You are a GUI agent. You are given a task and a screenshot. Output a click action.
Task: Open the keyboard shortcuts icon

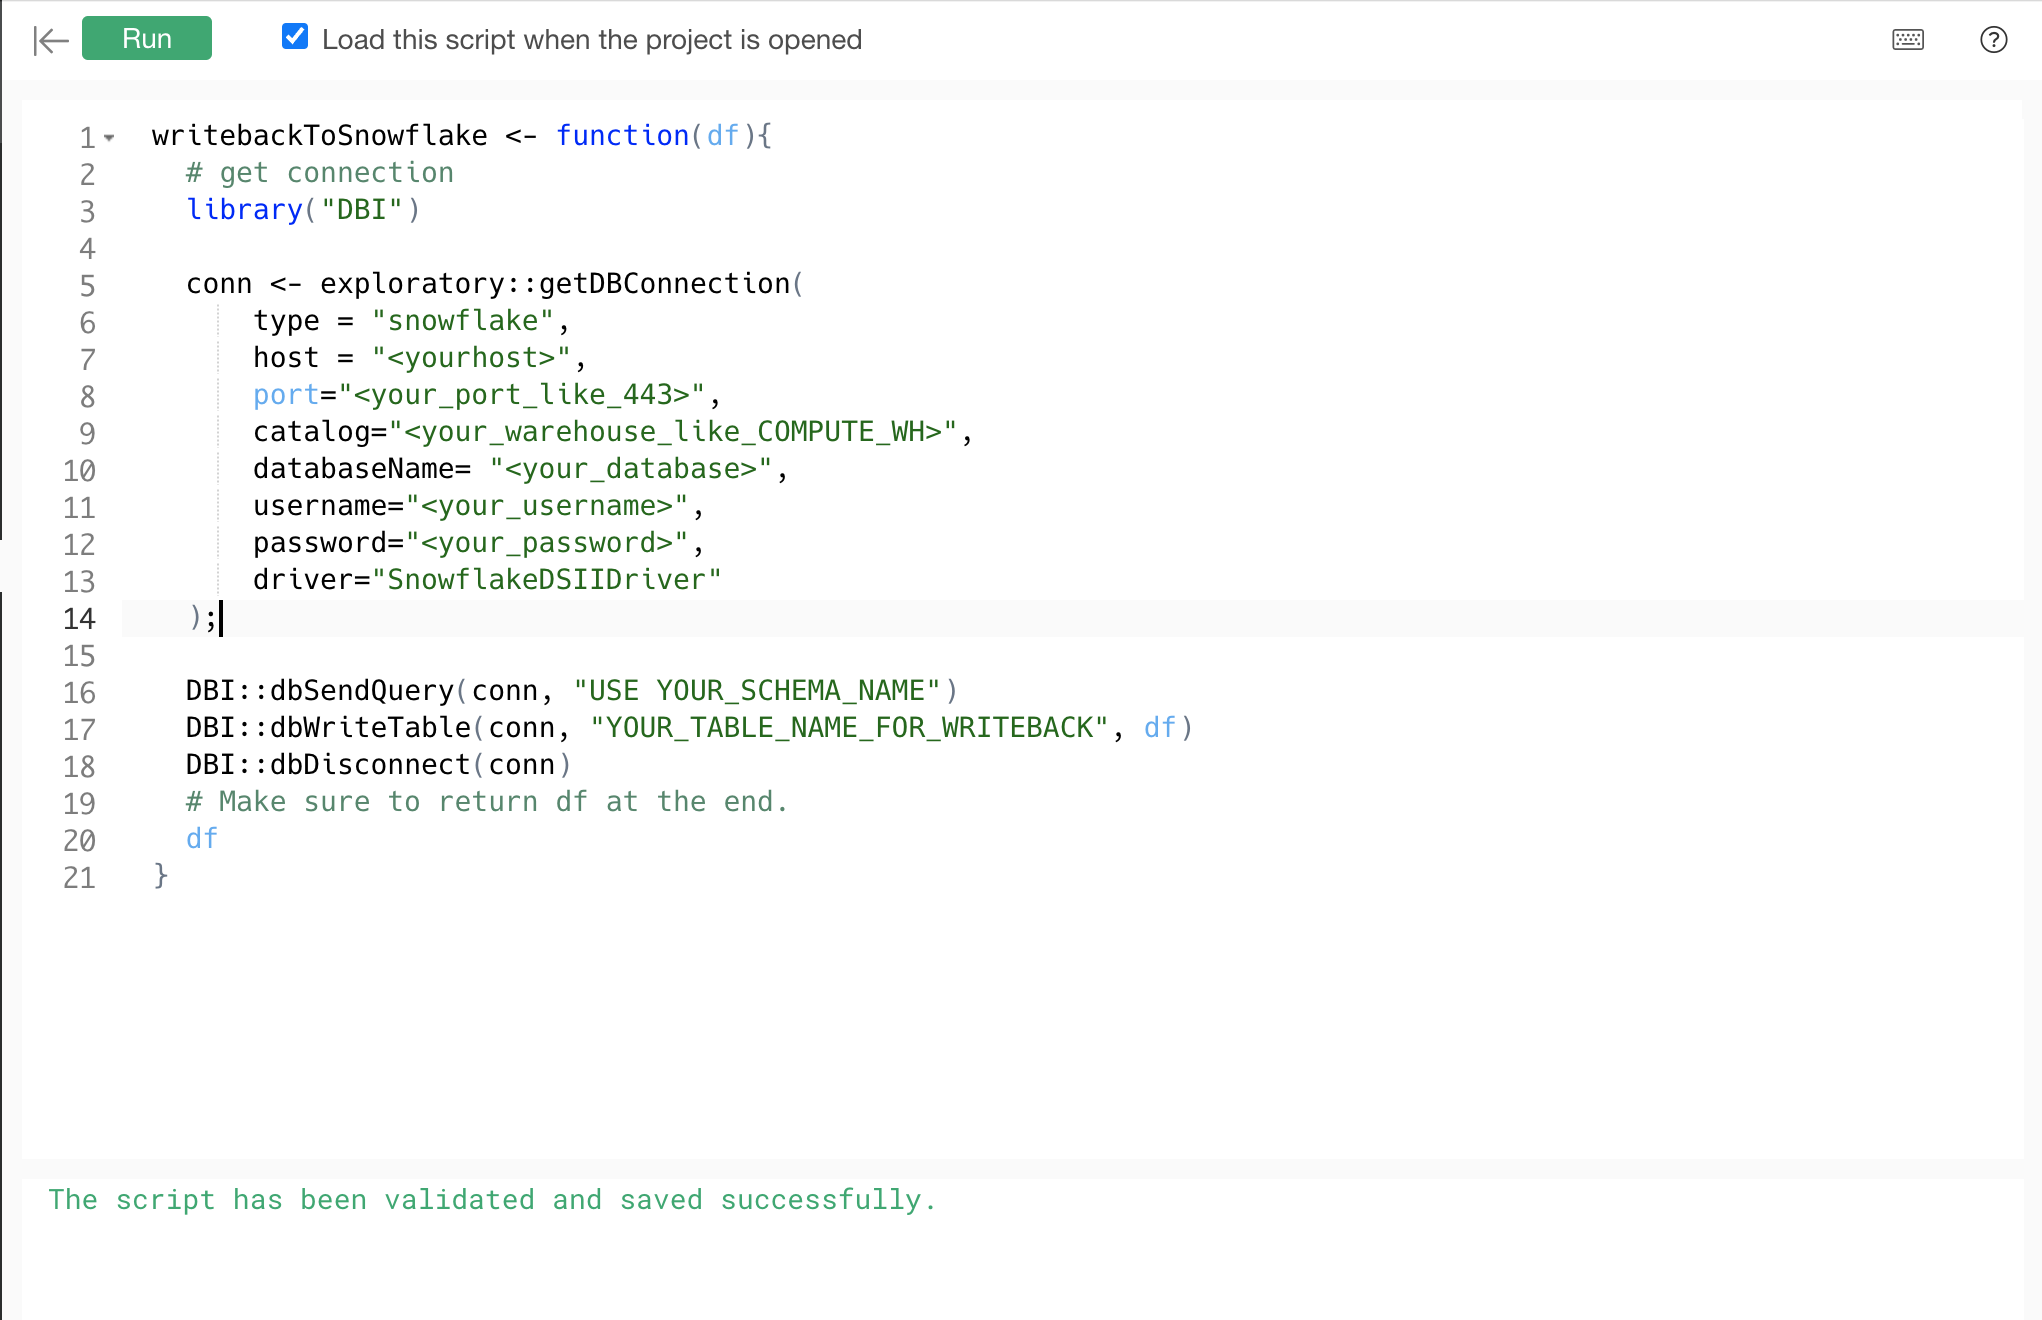coord(1908,40)
